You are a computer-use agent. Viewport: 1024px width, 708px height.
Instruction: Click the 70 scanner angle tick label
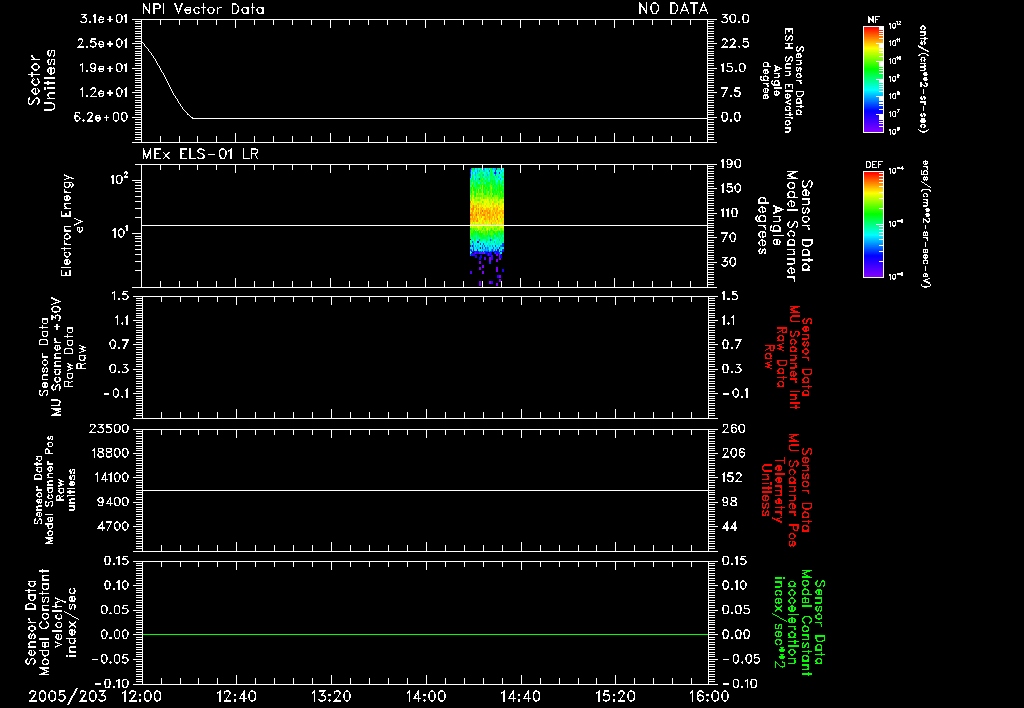(729, 238)
